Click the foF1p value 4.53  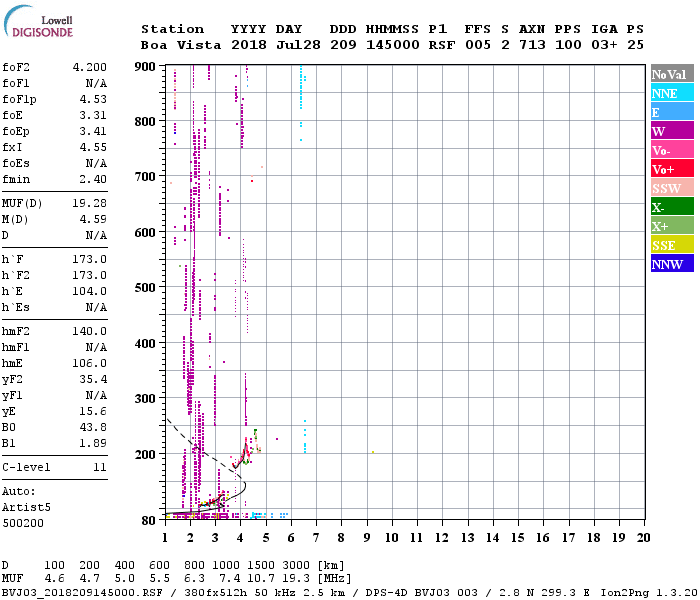click(93, 99)
